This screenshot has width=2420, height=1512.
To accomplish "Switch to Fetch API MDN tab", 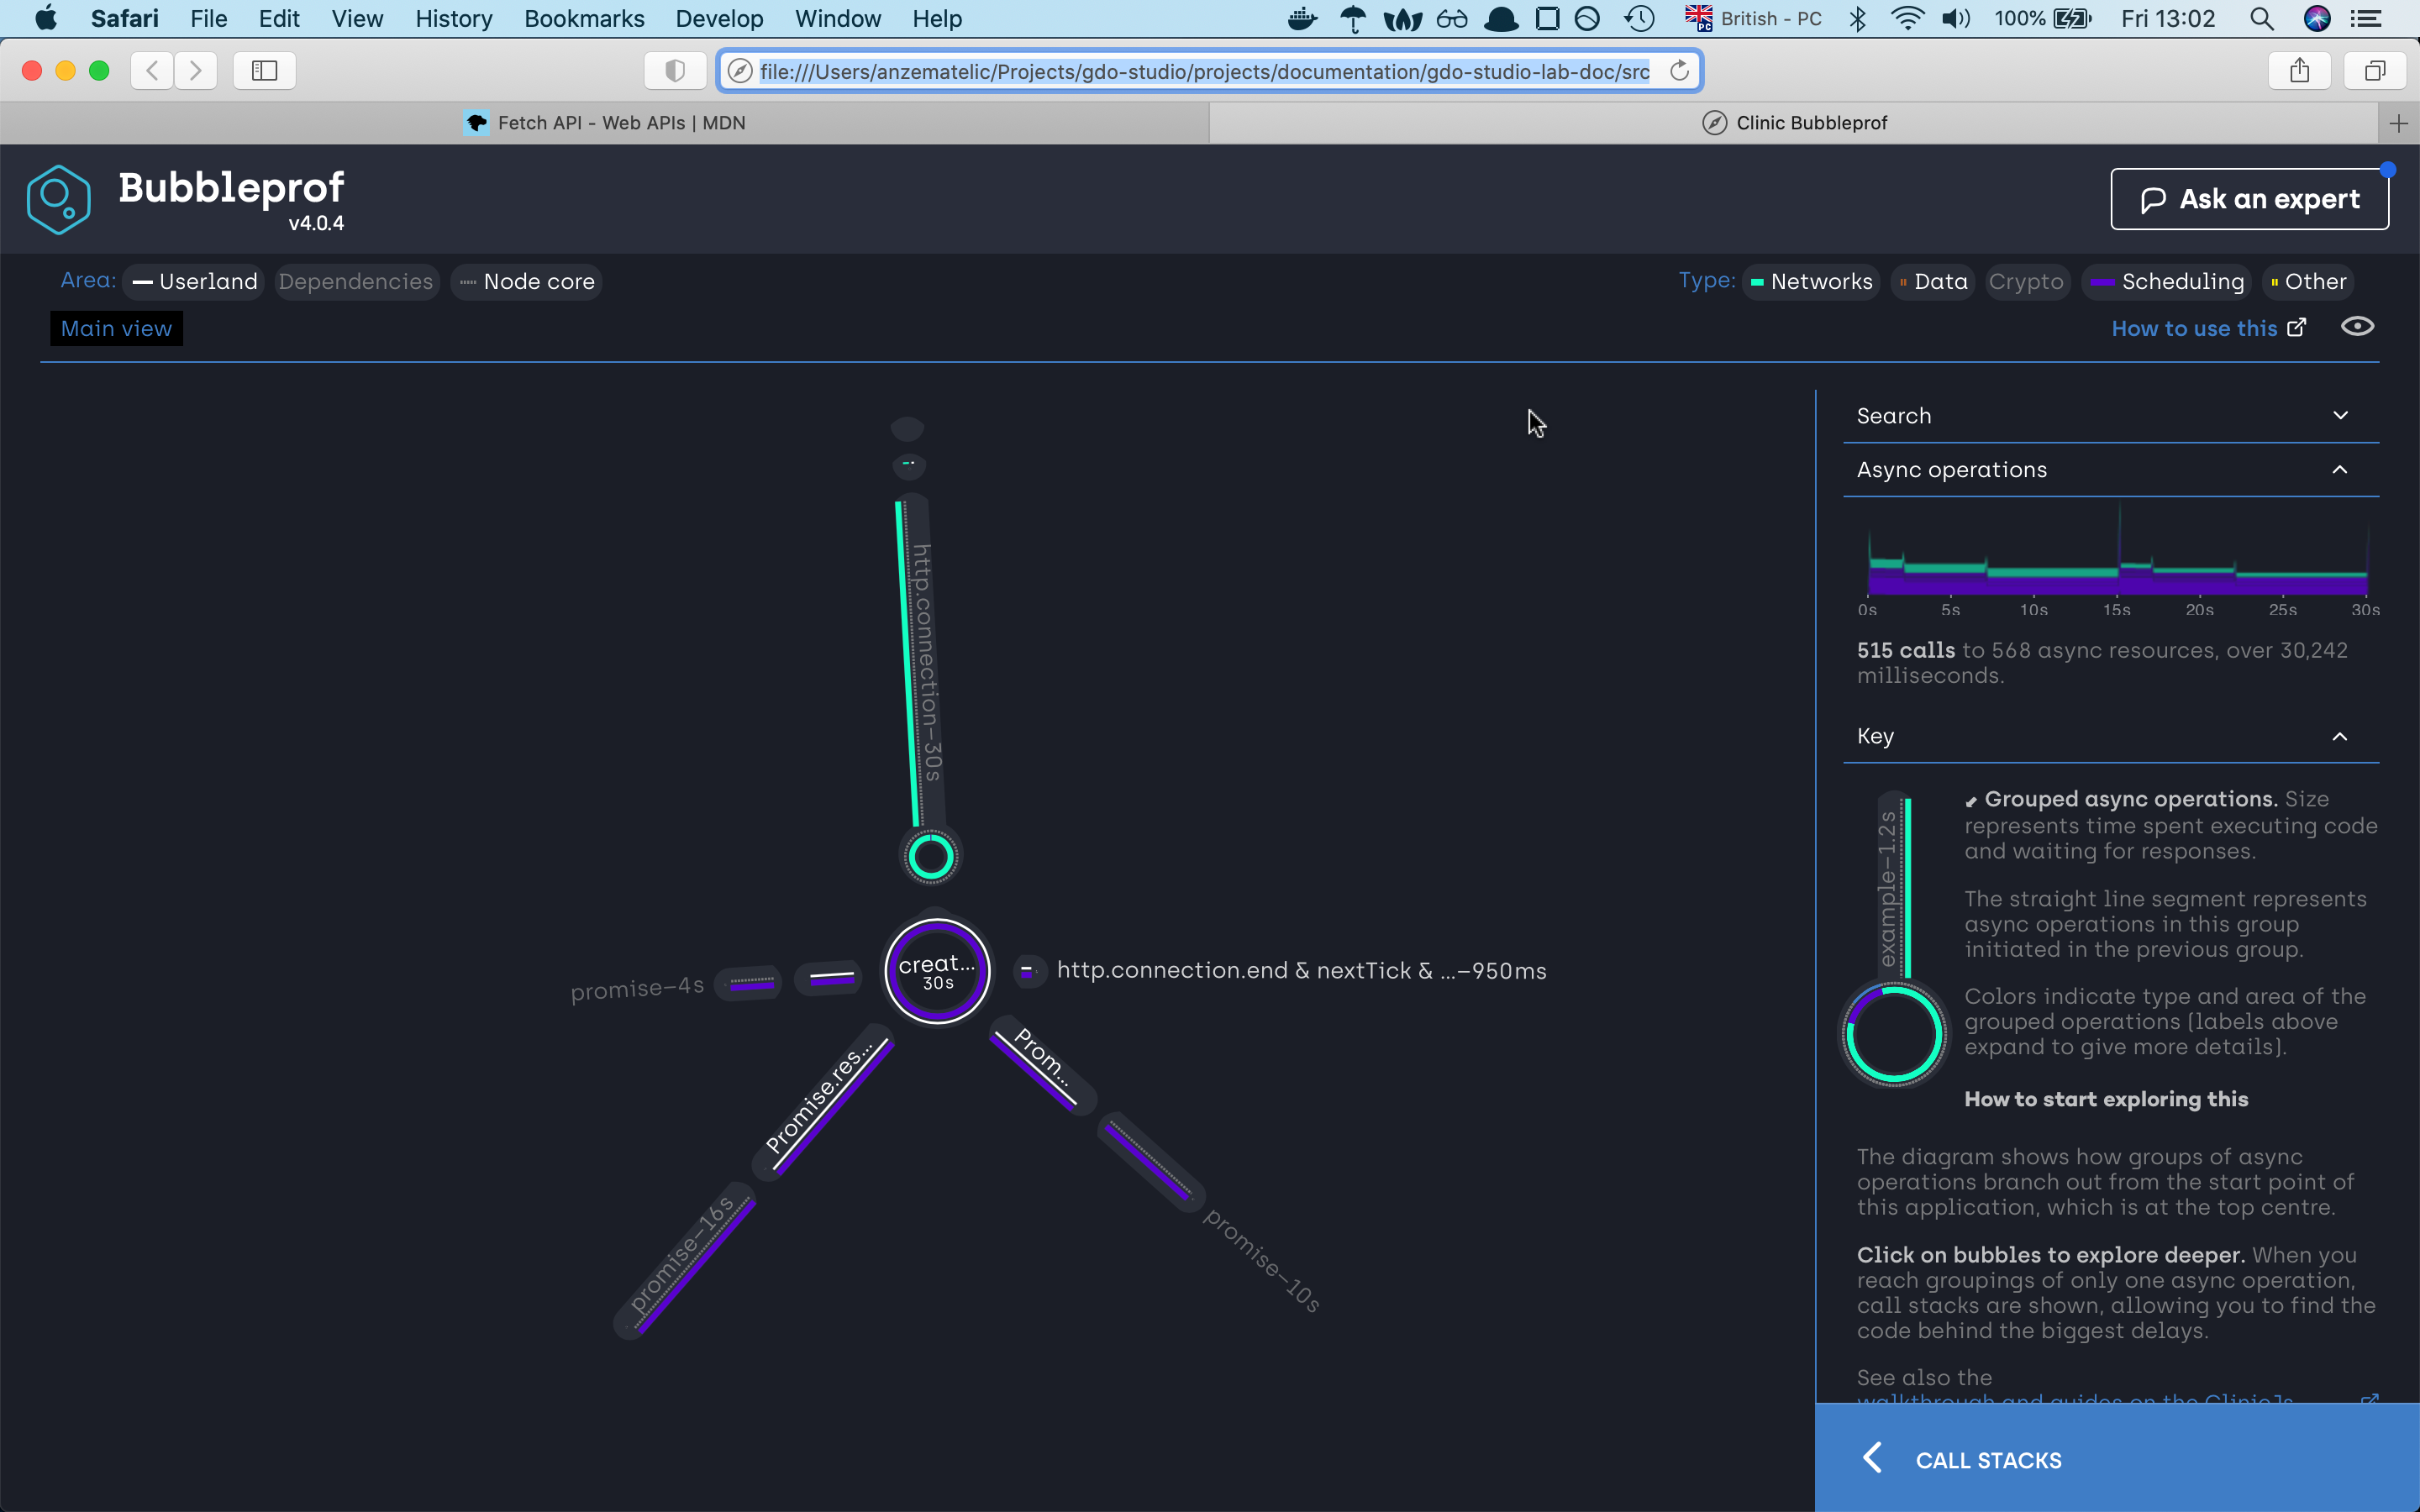I will (x=605, y=123).
